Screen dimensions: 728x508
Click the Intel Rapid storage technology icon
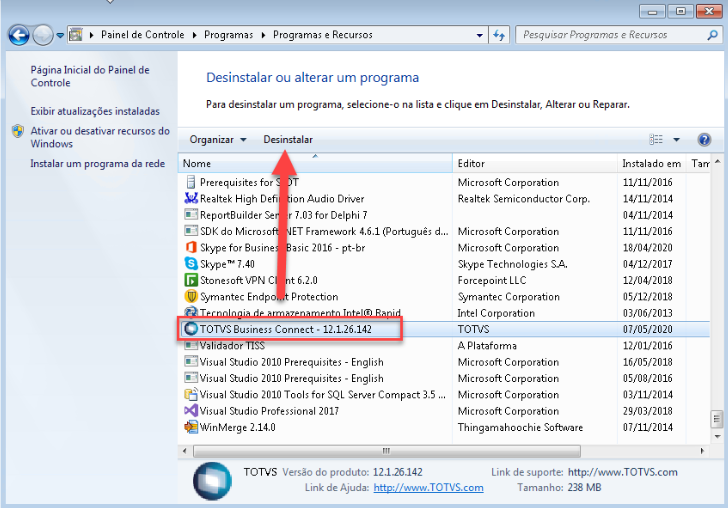tap(191, 312)
